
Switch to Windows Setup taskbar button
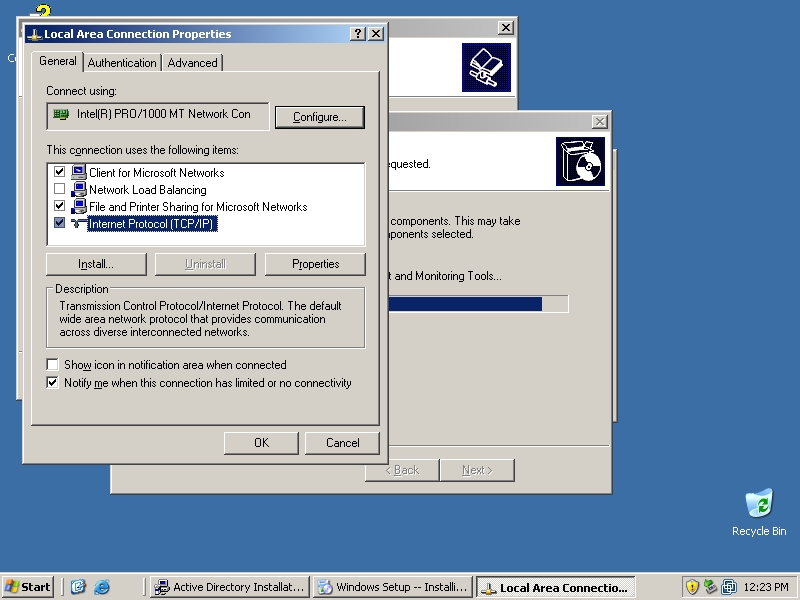[x=393, y=587]
